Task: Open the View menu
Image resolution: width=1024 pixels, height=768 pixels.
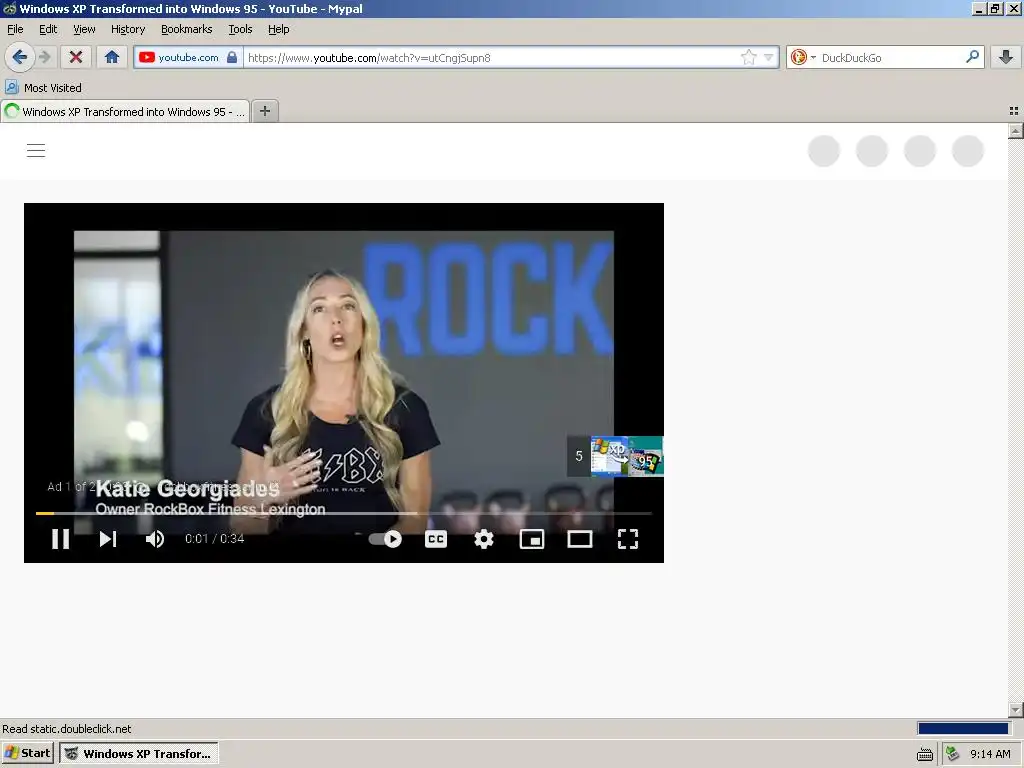Action: pyautogui.click(x=84, y=29)
